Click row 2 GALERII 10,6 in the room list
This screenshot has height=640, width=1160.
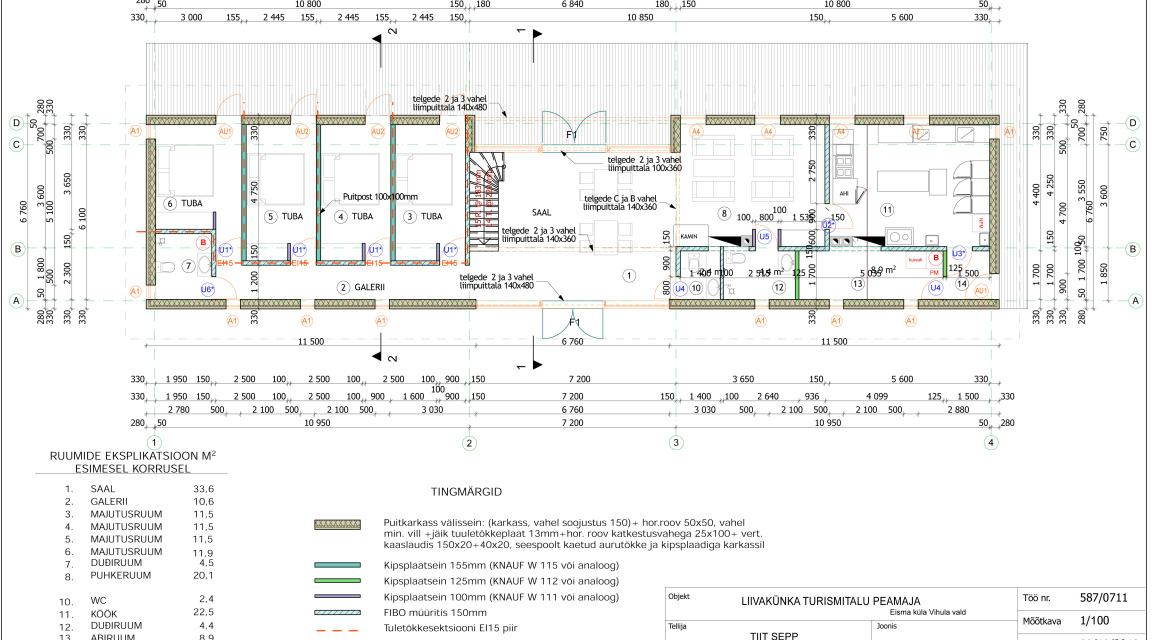click(x=139, y=502)
